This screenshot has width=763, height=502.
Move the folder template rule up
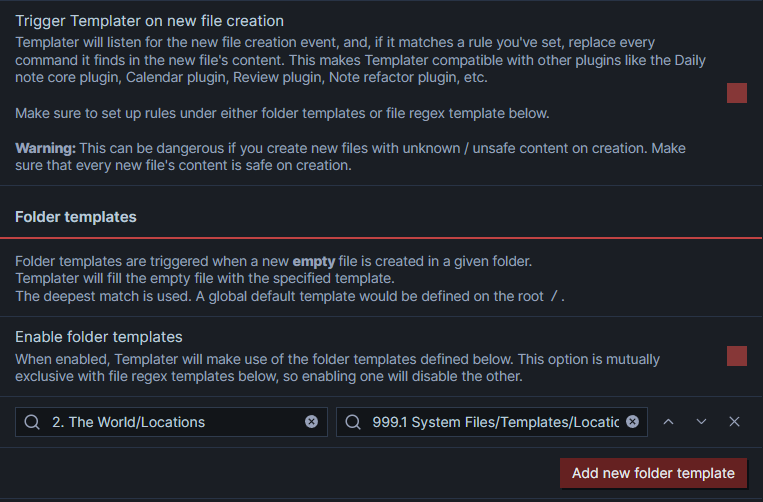(x=669, y=422)
